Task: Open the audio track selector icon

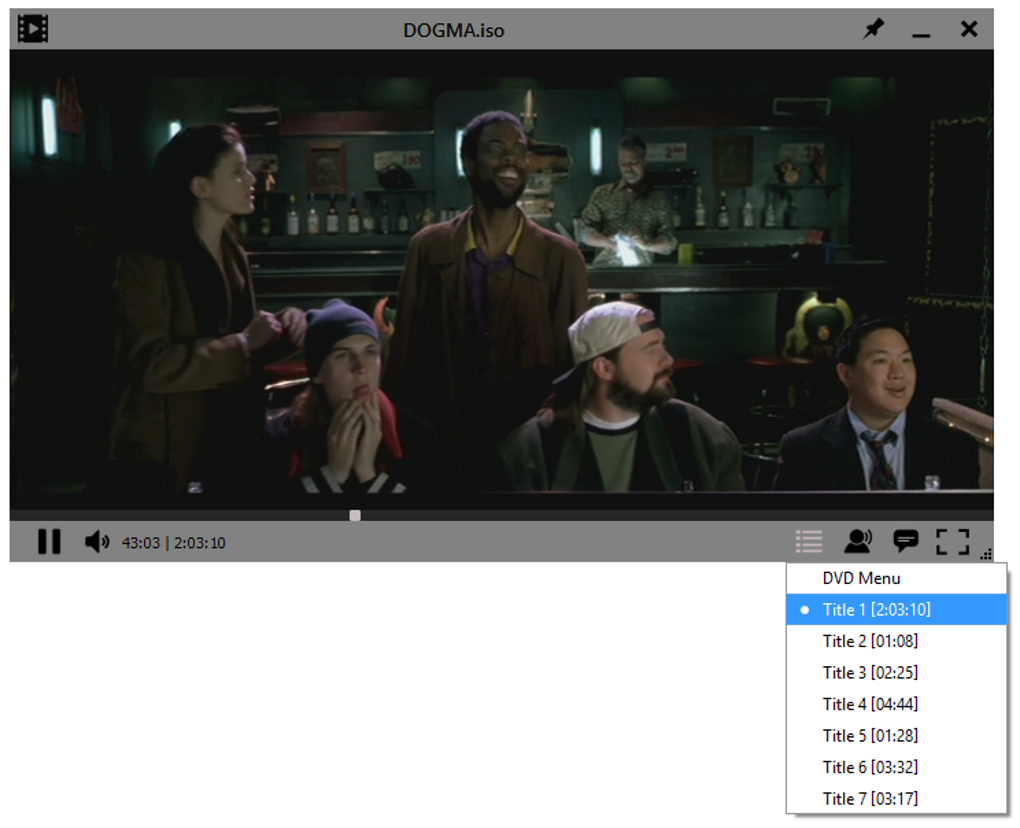Action: (858, 541)
